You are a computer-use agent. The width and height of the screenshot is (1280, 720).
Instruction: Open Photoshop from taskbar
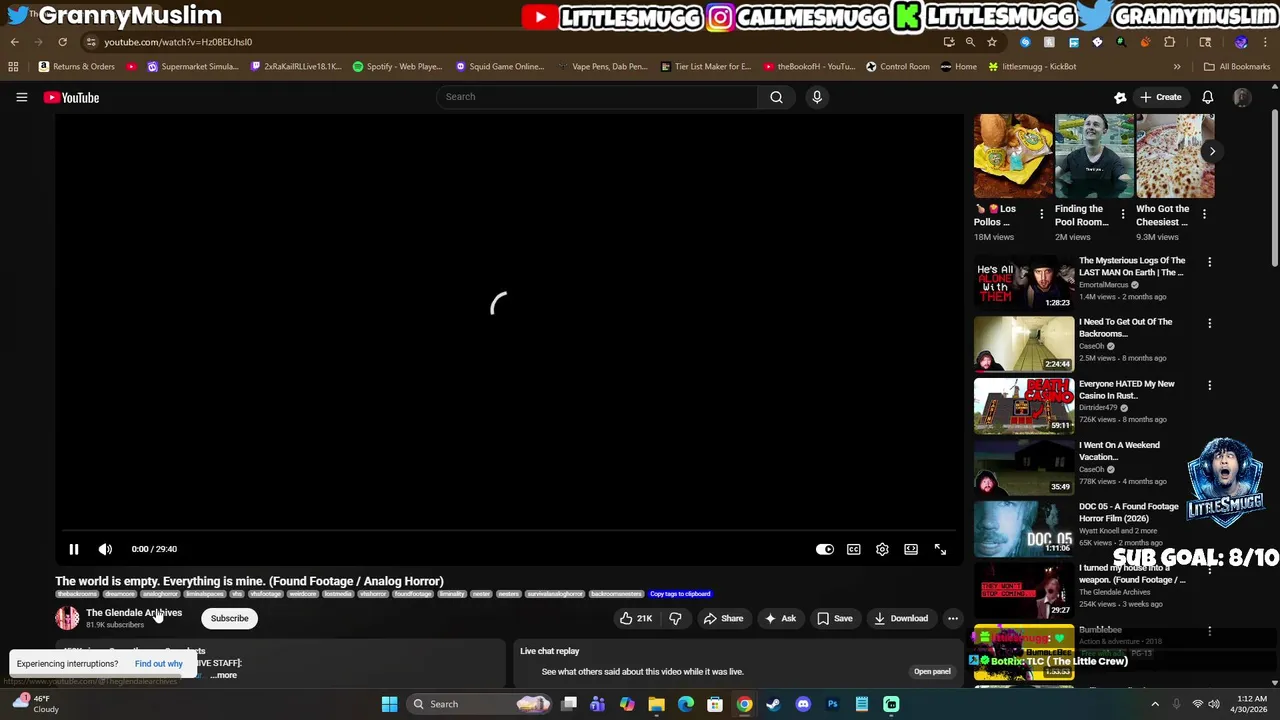pos(832,704)
